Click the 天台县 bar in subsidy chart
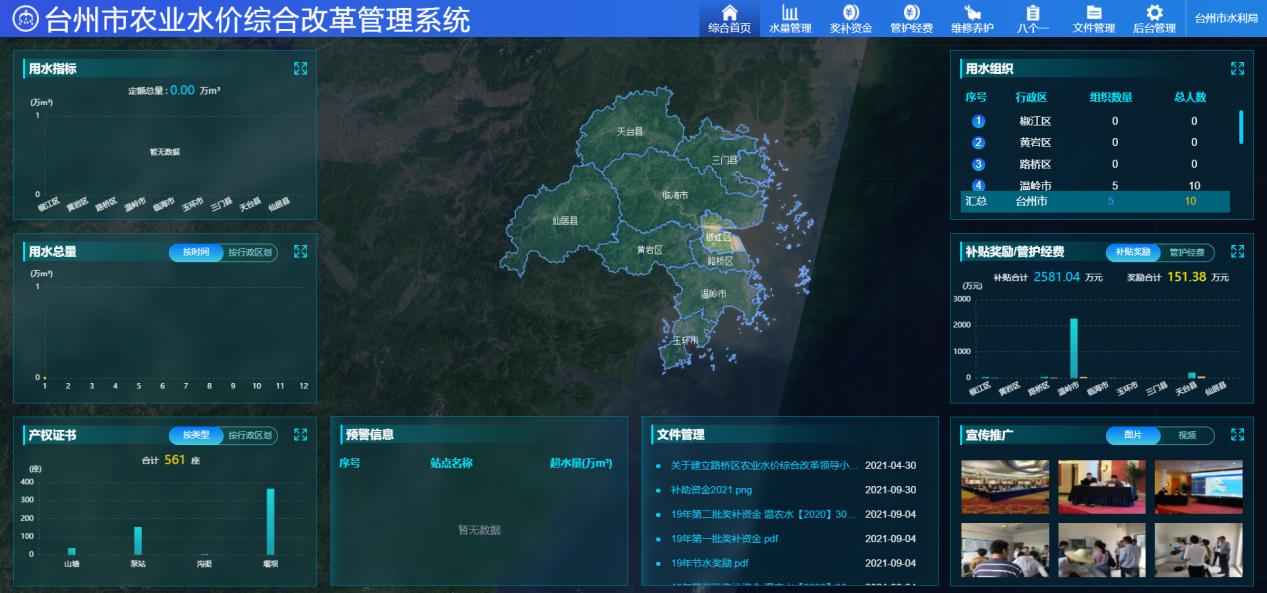Viewport: 1267px width, 593px height. tap(1191, 375)
